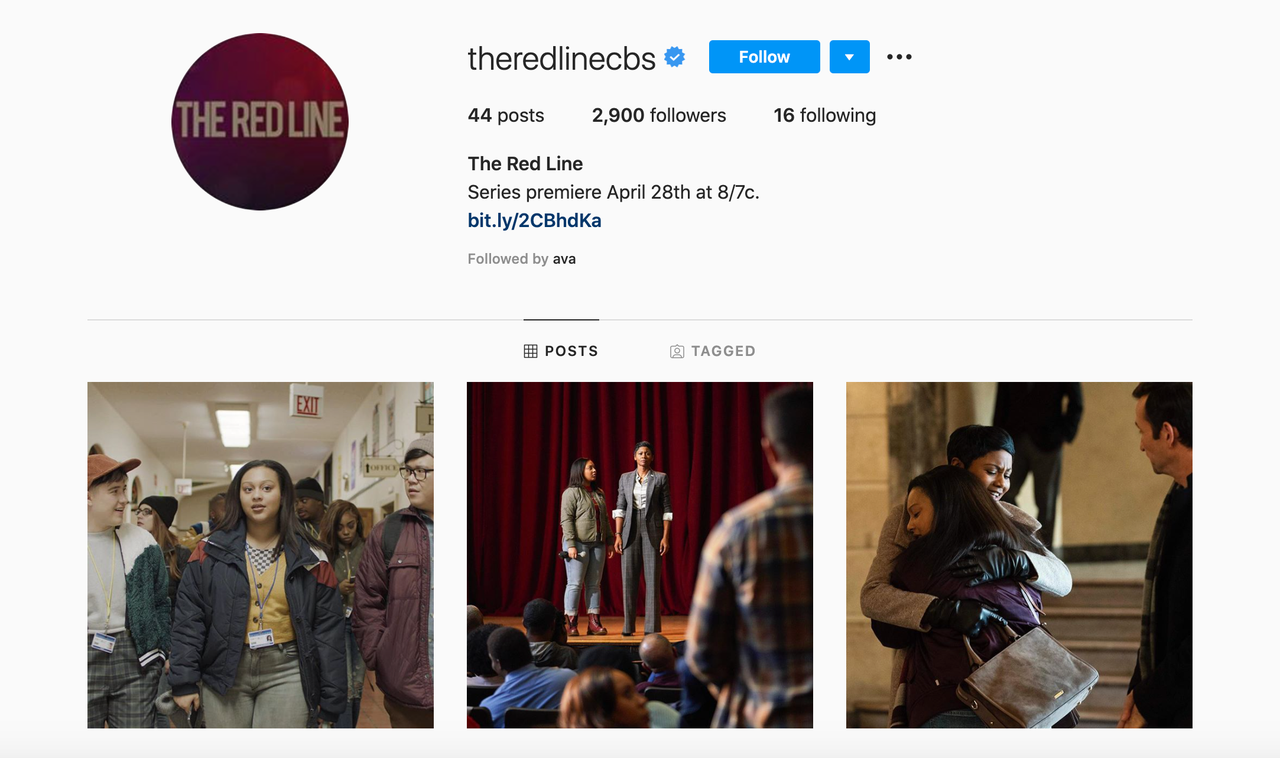Click the blue verified badge icon
The image size is (1280, 758).
pyautogui.click(x=675, y=58)
